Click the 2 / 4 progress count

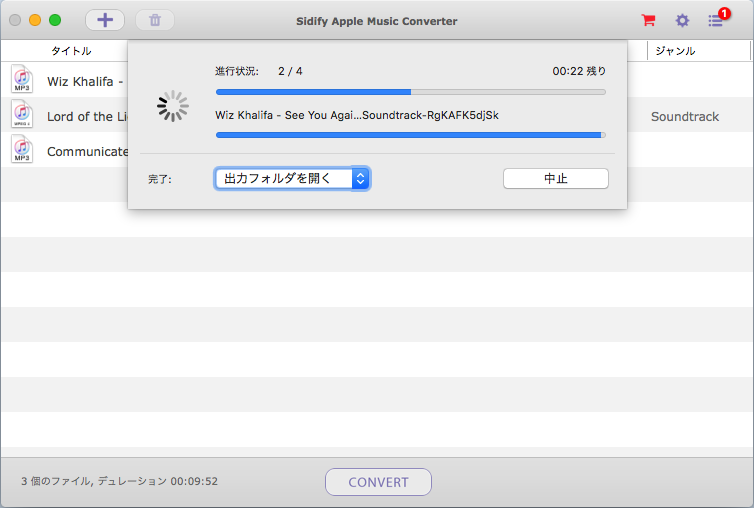290,71
